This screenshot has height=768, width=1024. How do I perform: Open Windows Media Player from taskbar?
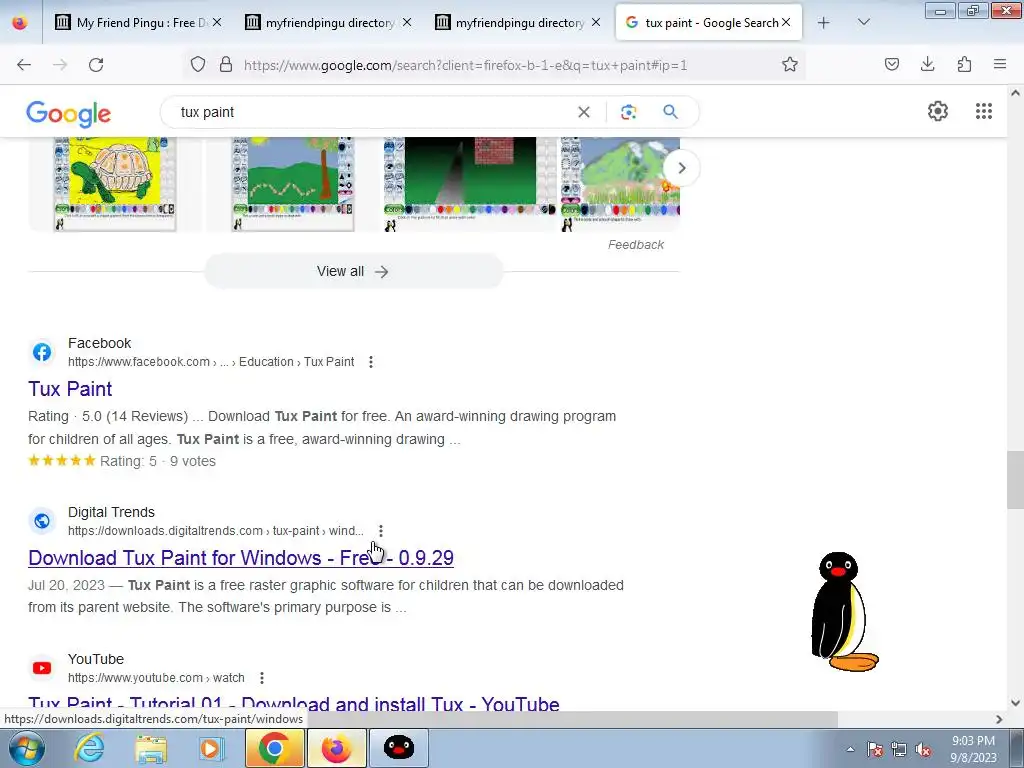[x=210, y=748]
